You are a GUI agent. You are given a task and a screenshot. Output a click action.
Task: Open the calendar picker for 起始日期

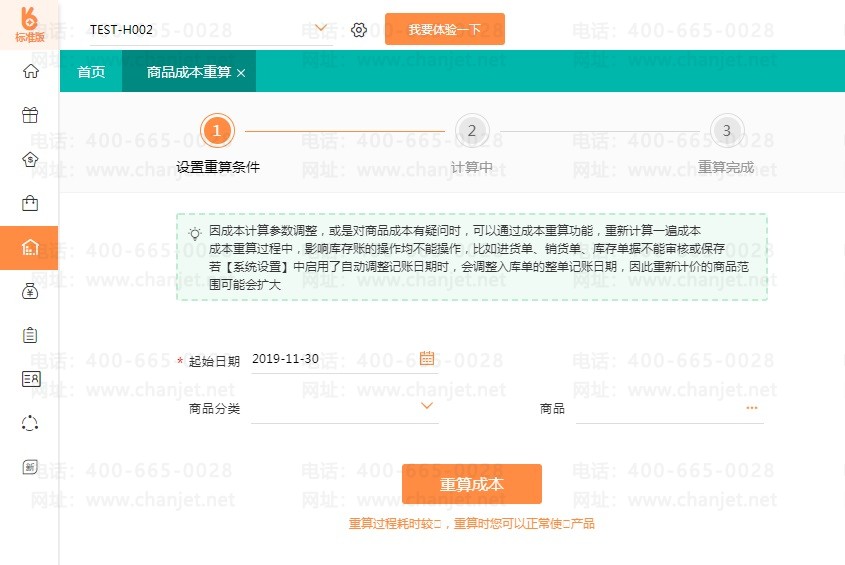pyautogui.click(x=427, y=357)
